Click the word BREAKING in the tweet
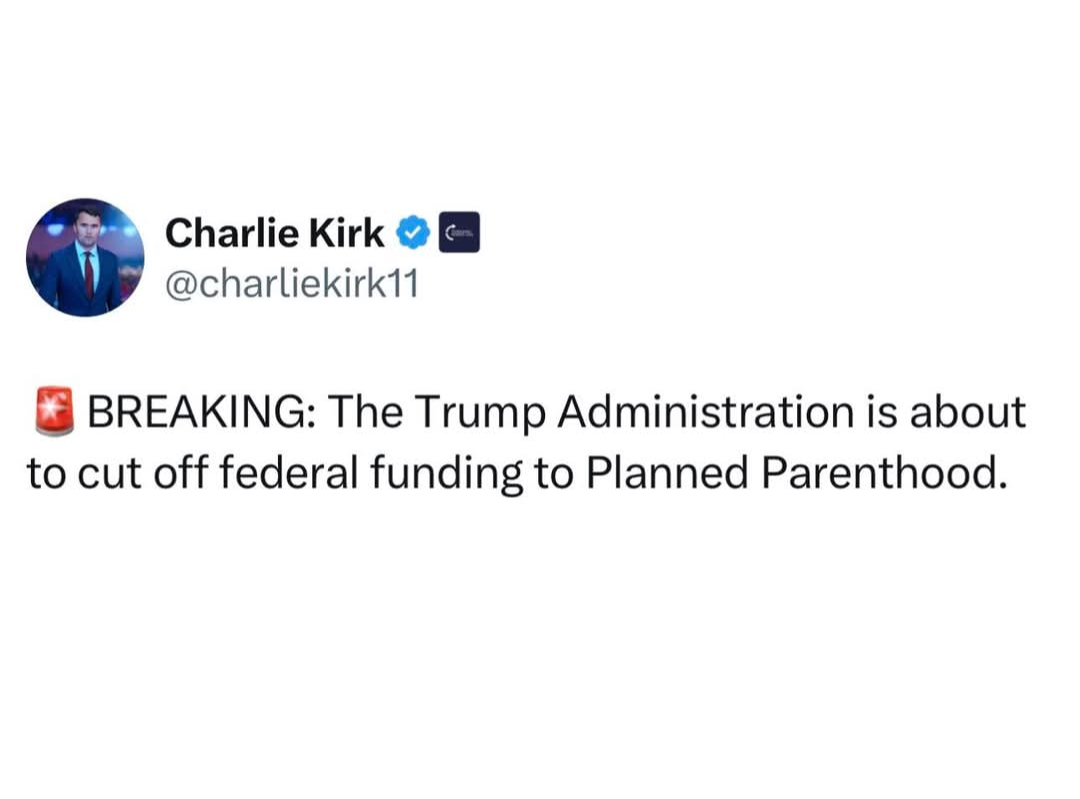 200,412
